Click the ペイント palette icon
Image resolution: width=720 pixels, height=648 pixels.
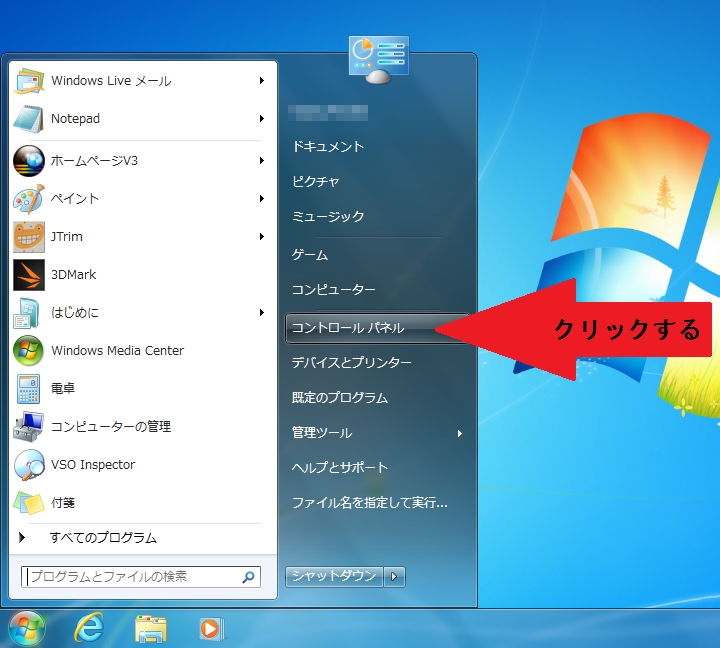[x=29, y=199]
